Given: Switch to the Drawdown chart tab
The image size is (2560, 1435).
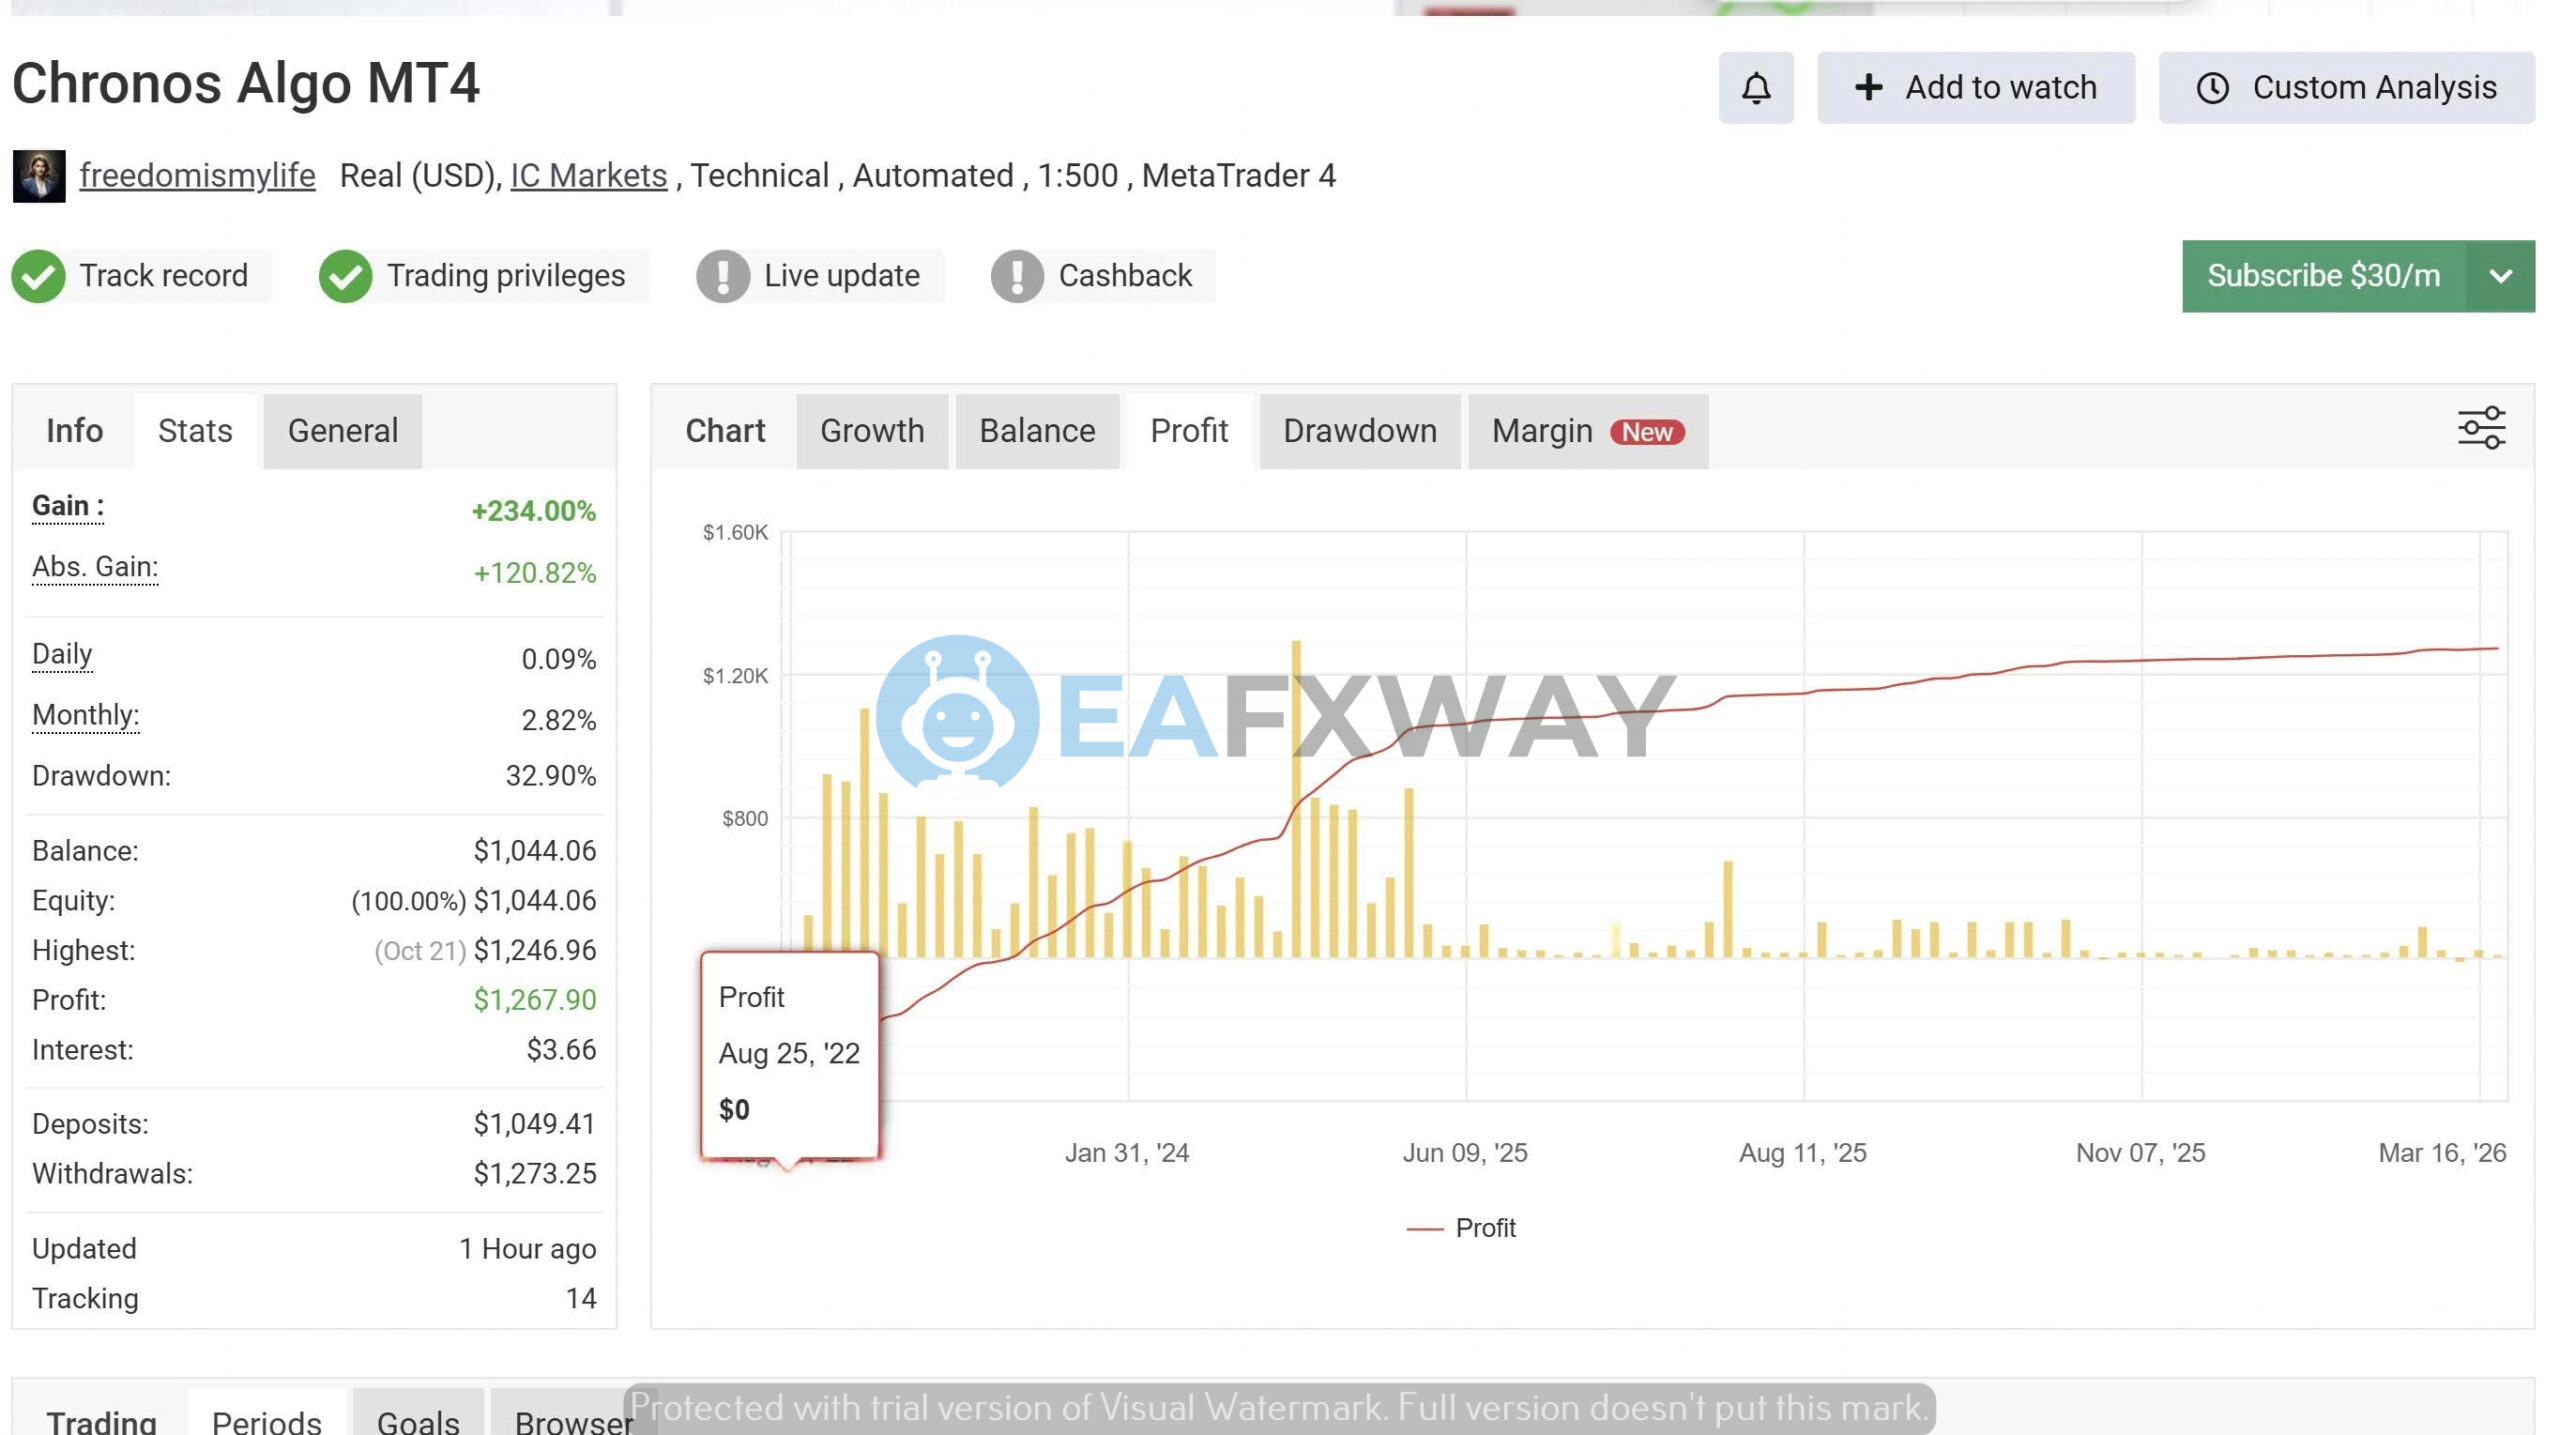Looking at the screenshot, I should tap(1359, 431).
